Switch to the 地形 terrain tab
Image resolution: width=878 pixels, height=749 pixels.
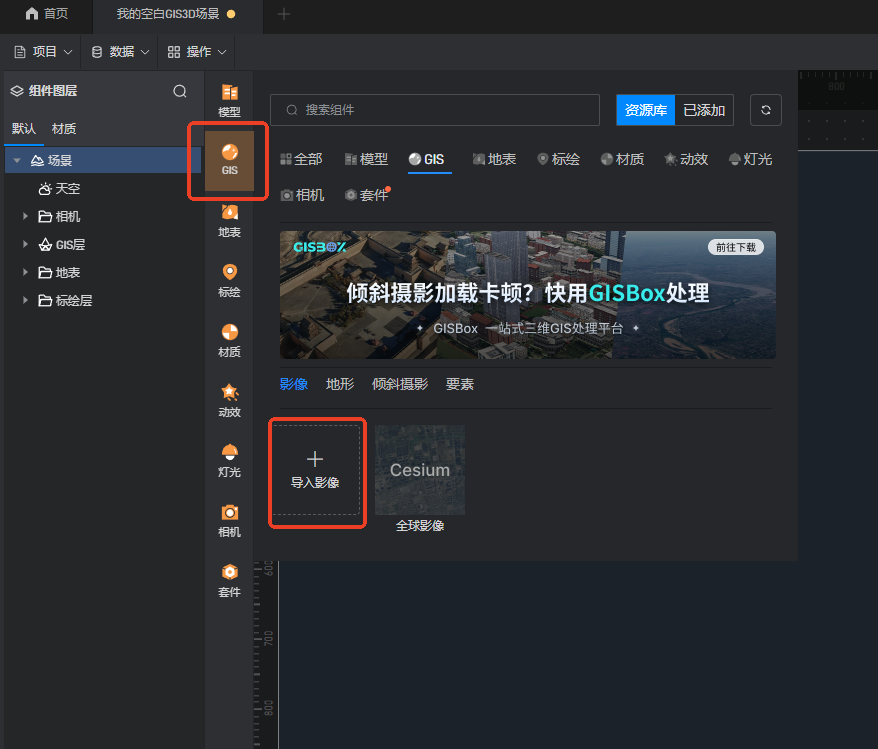340,384
